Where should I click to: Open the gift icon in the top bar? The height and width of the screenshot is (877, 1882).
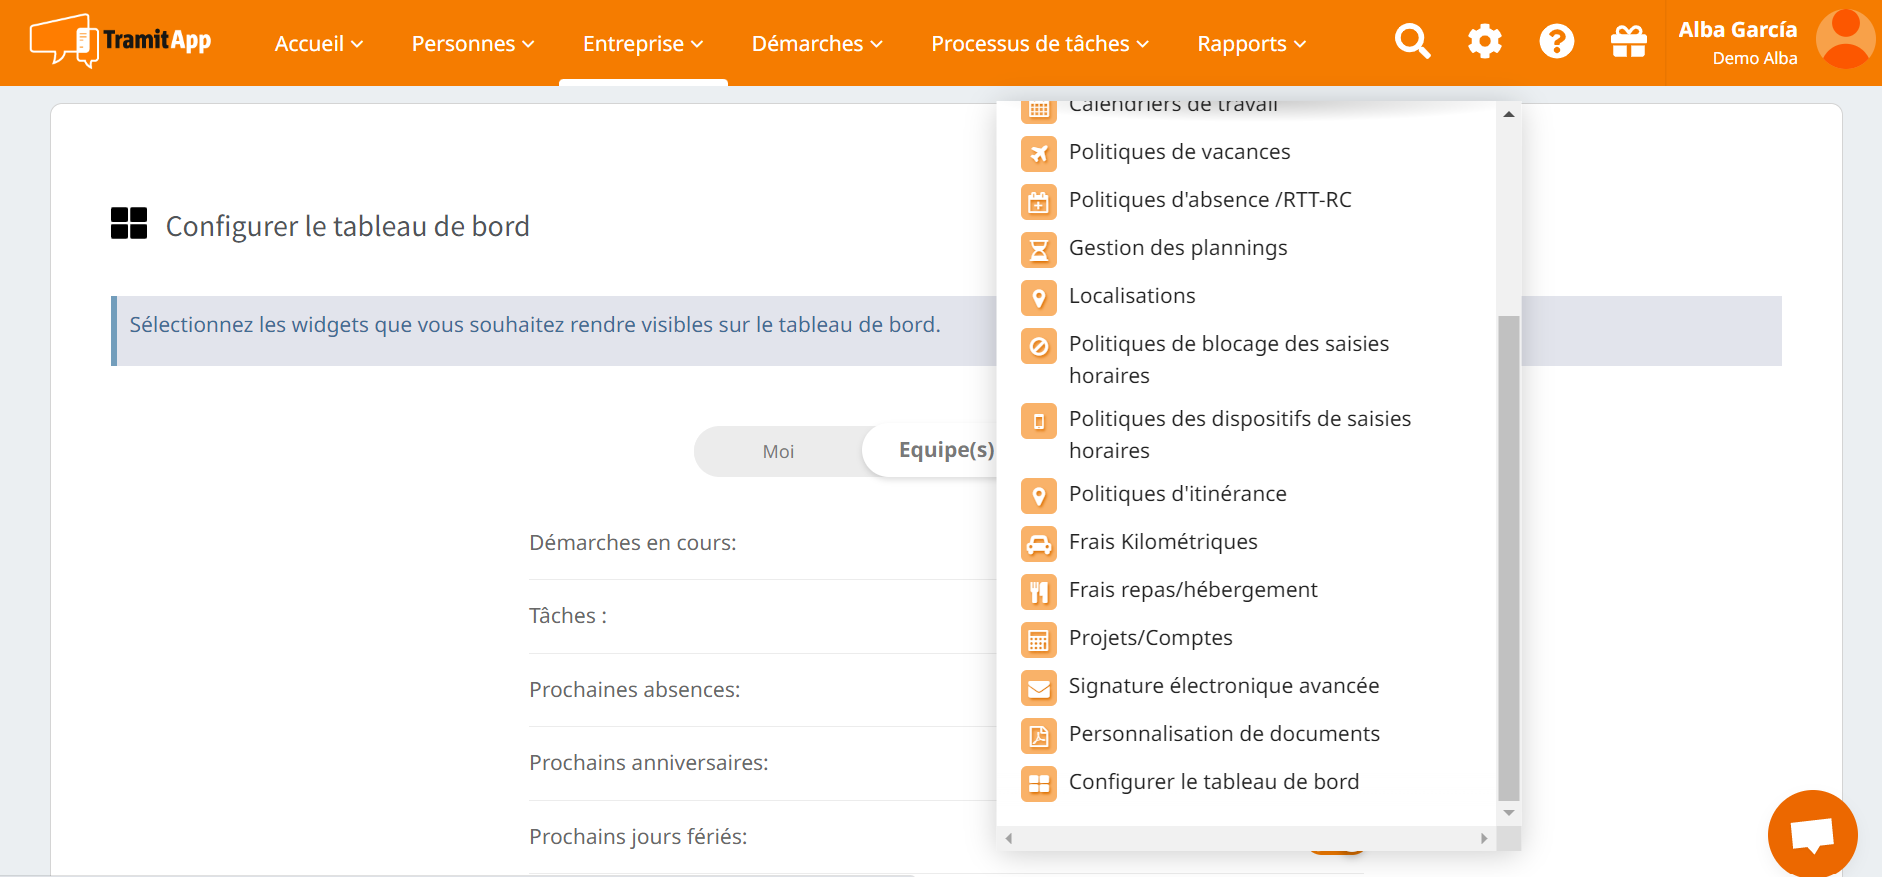1628,42
